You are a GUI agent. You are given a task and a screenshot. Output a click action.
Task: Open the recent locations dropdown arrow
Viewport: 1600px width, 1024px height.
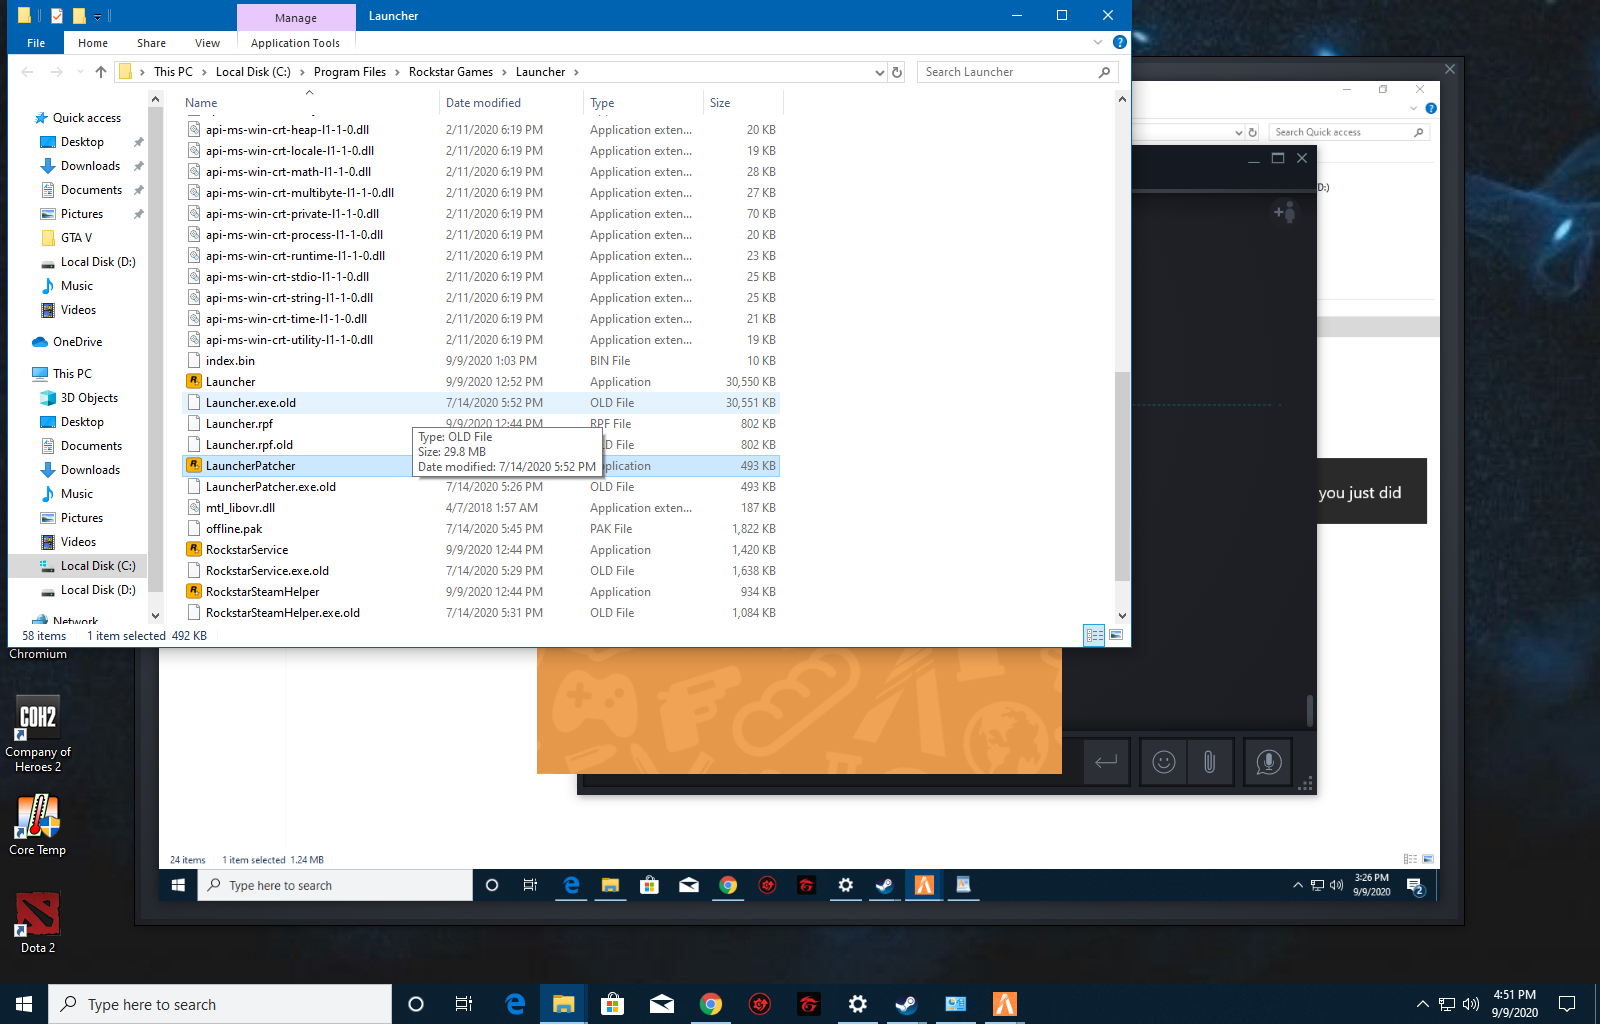click(80, 72)
